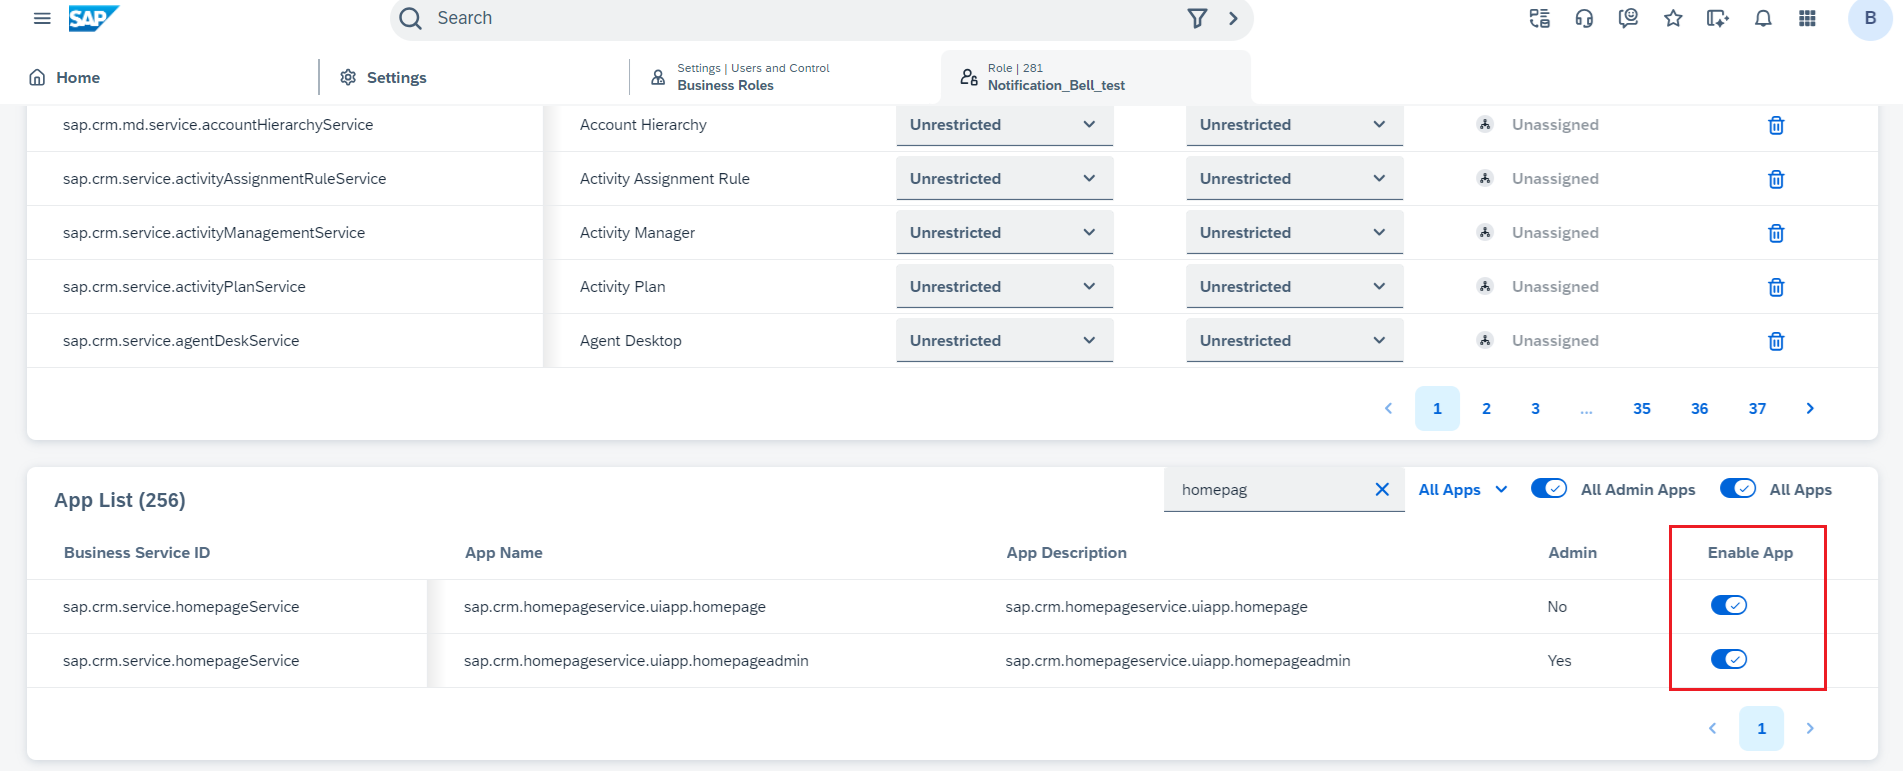Screen dimensions: 1903x771
Task: Go to services page 3
Action: (1535, 409)
